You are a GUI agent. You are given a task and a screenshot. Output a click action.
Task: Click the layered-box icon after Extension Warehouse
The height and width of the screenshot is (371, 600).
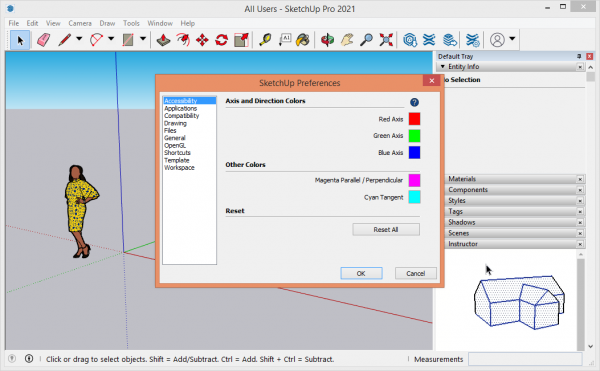click(450, 40)
